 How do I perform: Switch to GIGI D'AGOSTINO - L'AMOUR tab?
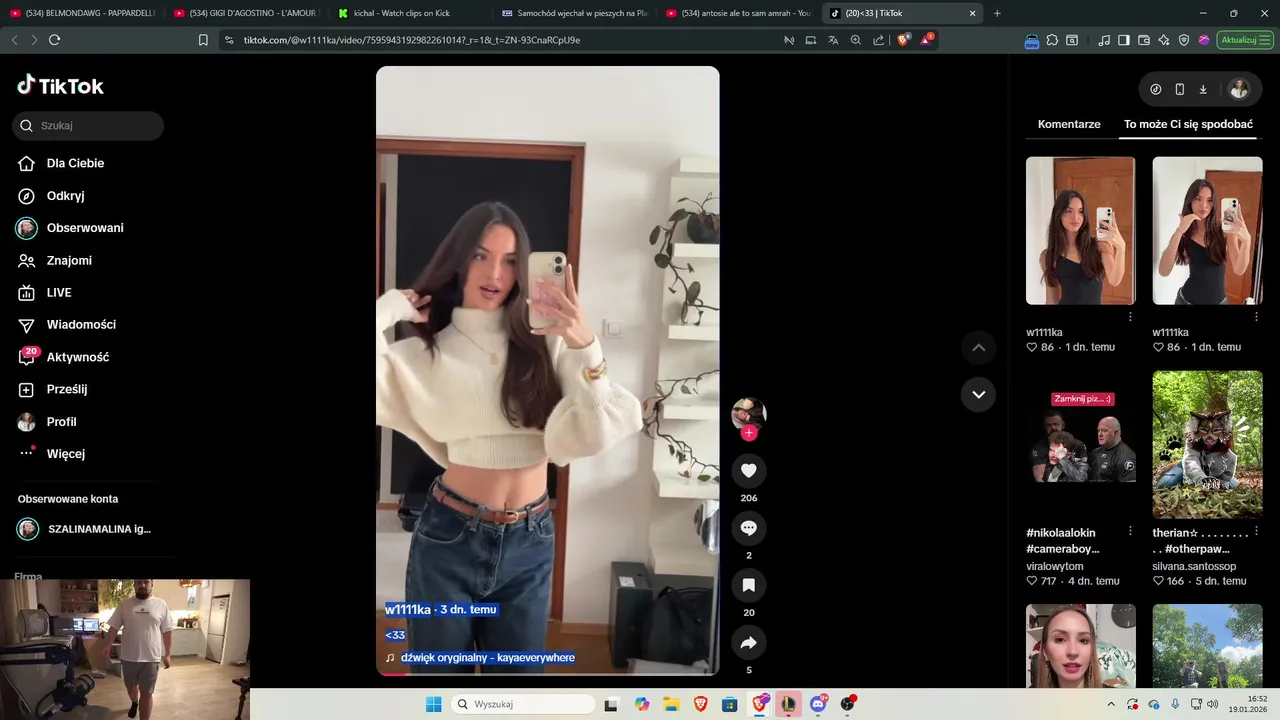(x=247, y=13)
